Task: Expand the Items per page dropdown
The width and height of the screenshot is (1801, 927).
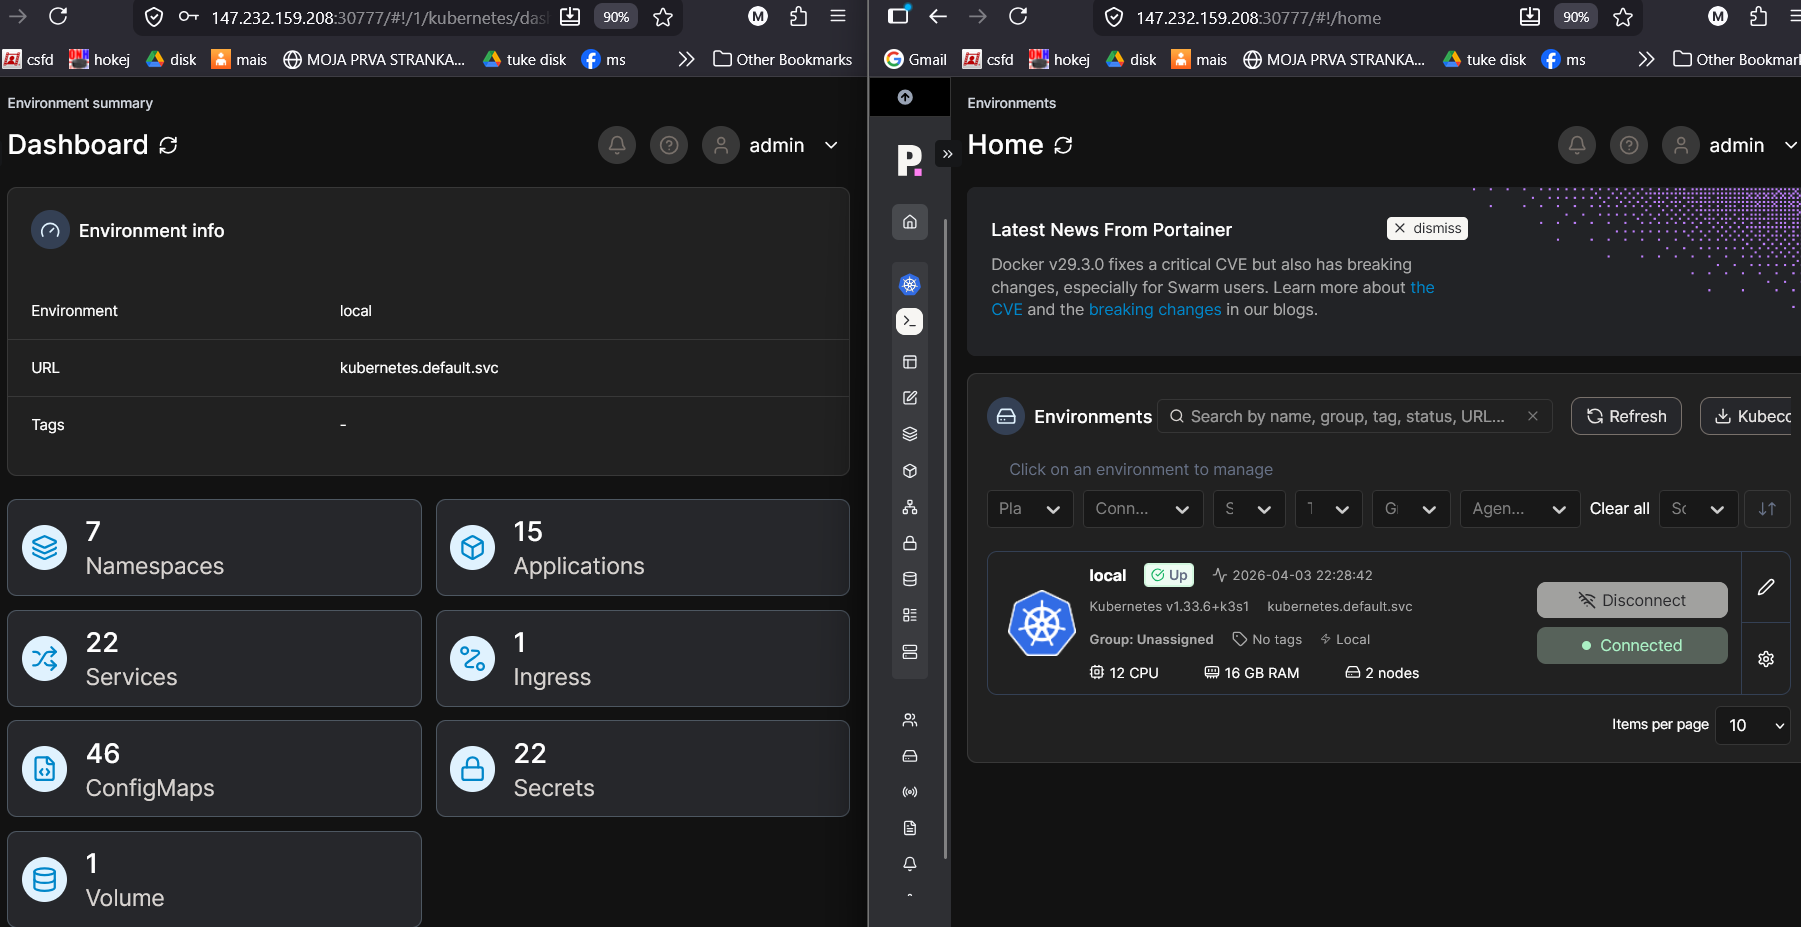Action: pyautogui.click(x=1752, y=725)
